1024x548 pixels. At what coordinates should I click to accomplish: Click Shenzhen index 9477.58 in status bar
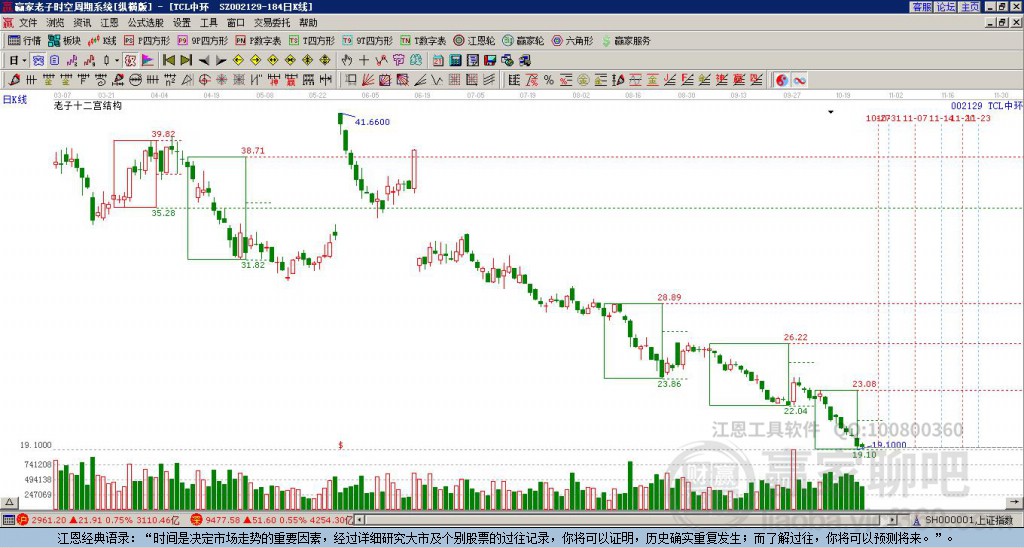pyautogui.click(x=221, y=520)
